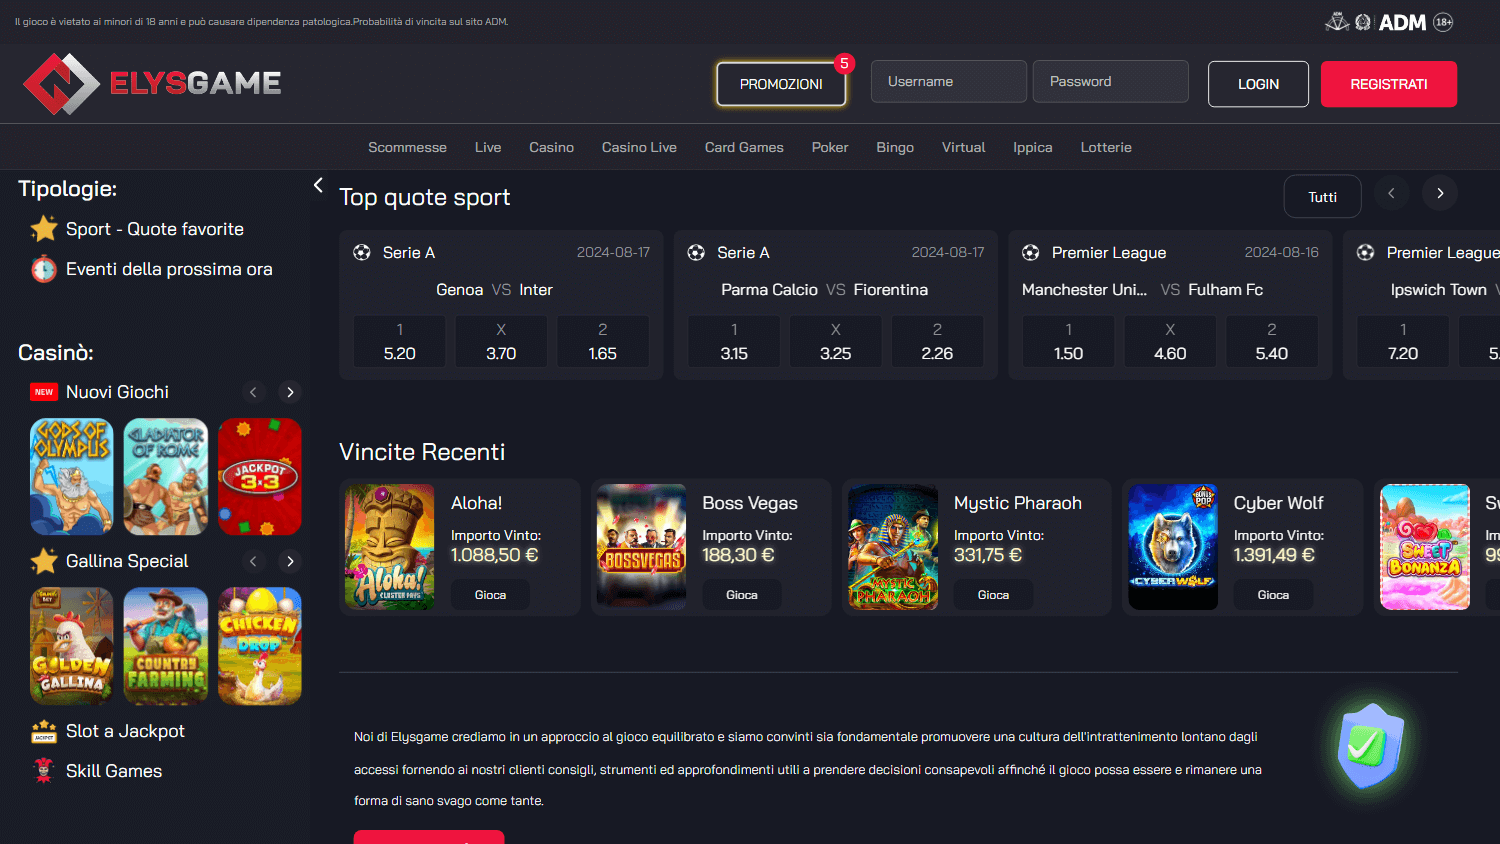Open the Jackpot 3x3 game thumbnail
This screenshot has height=844, width=1500.
click(260, 477)
